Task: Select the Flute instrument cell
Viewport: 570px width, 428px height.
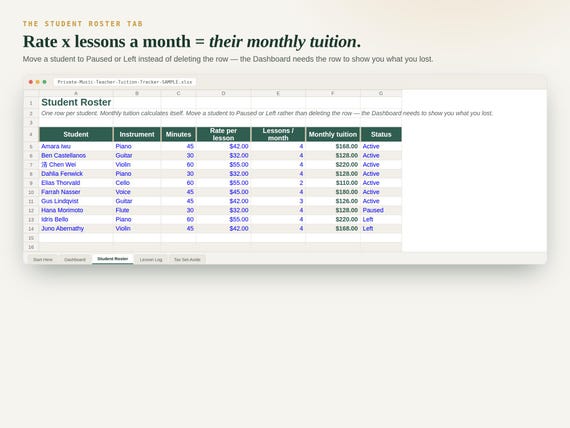Action: pos(137,210)
